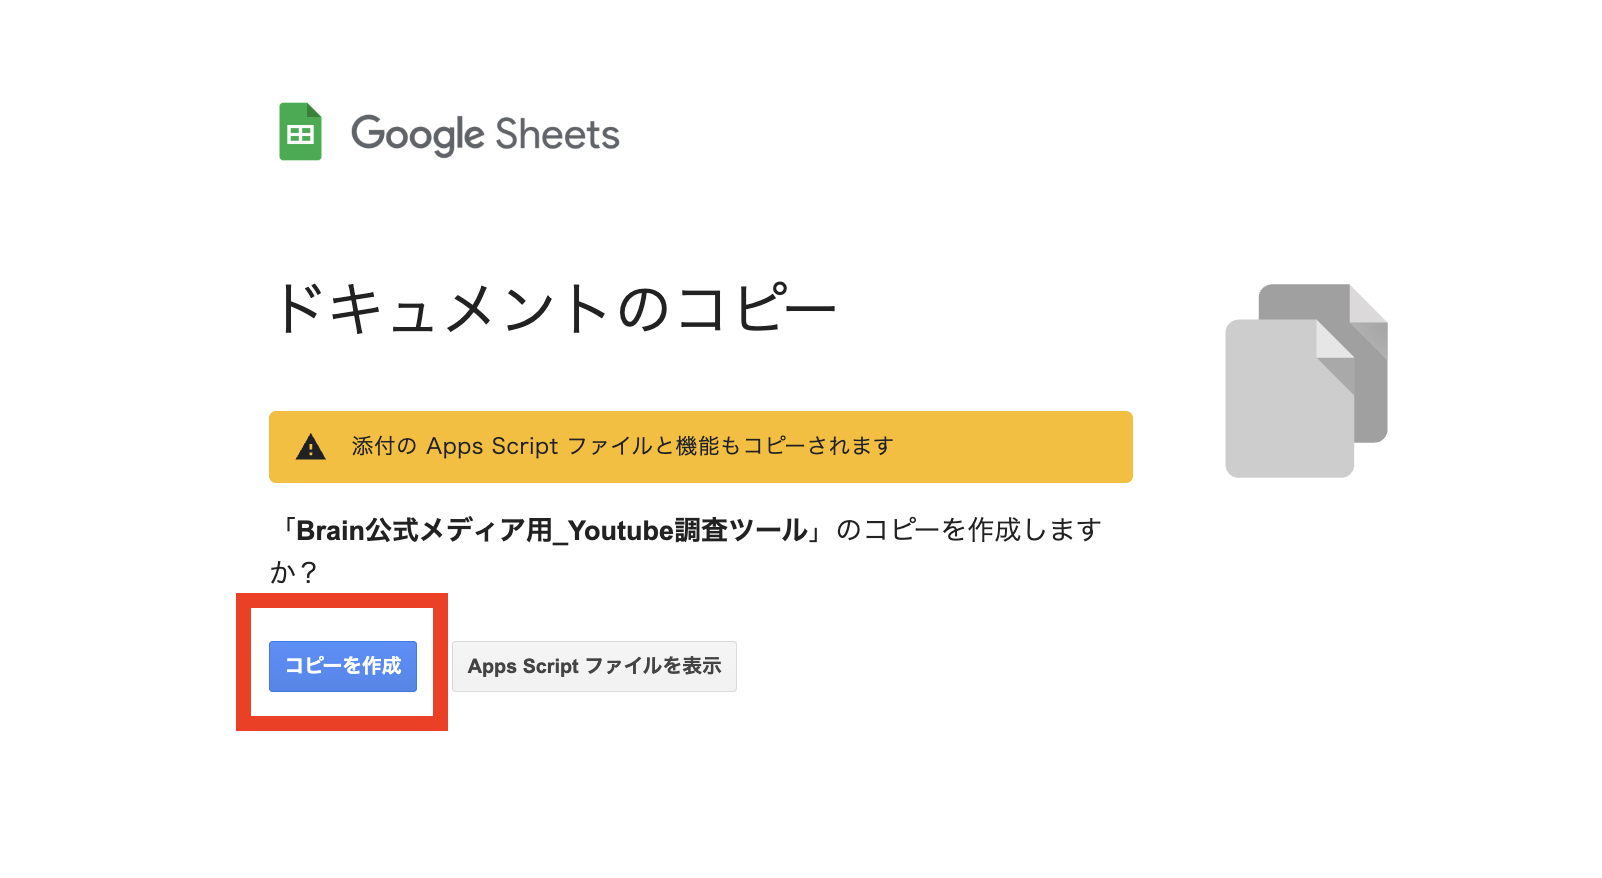Click the "ドキュメントのコピー" heading
This screenshot has height=878, width=1602.
click(x=554, y=308)
